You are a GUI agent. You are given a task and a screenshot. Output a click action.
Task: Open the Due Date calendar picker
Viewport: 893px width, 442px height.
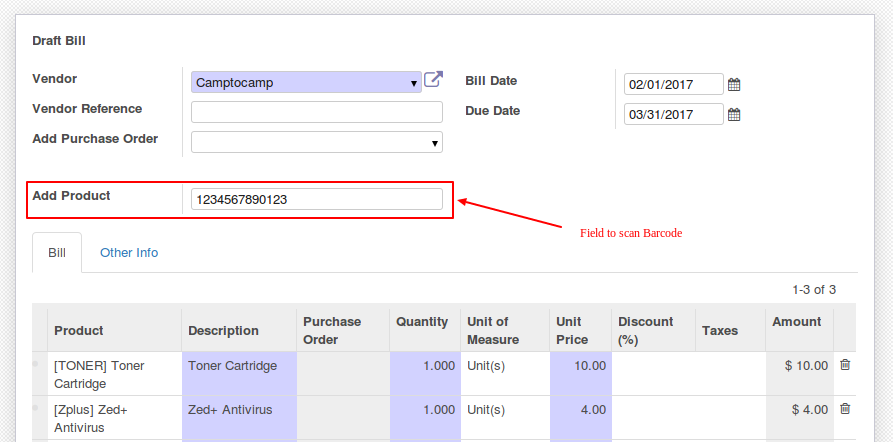point(734,114)
